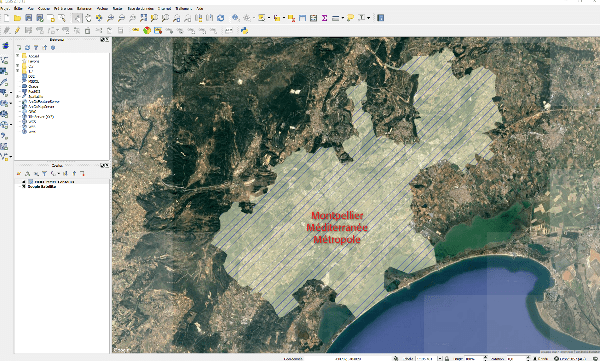Expand the first folder node in the Browser tree
The height and width of the screenshot is (361, 600).
pos(18,56)
